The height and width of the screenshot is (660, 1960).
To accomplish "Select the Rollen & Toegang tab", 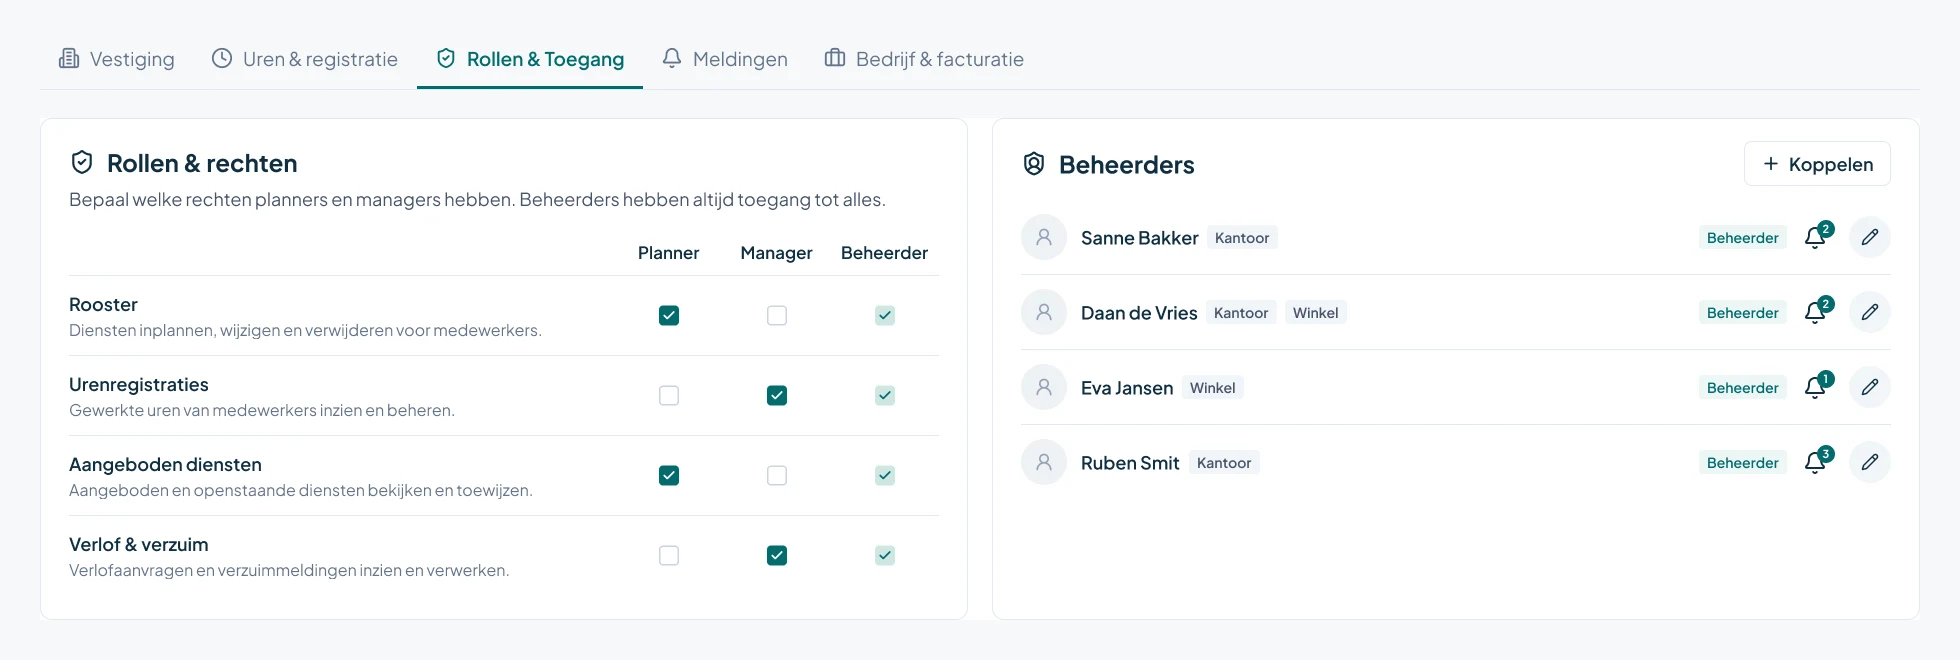I will 530,59.
